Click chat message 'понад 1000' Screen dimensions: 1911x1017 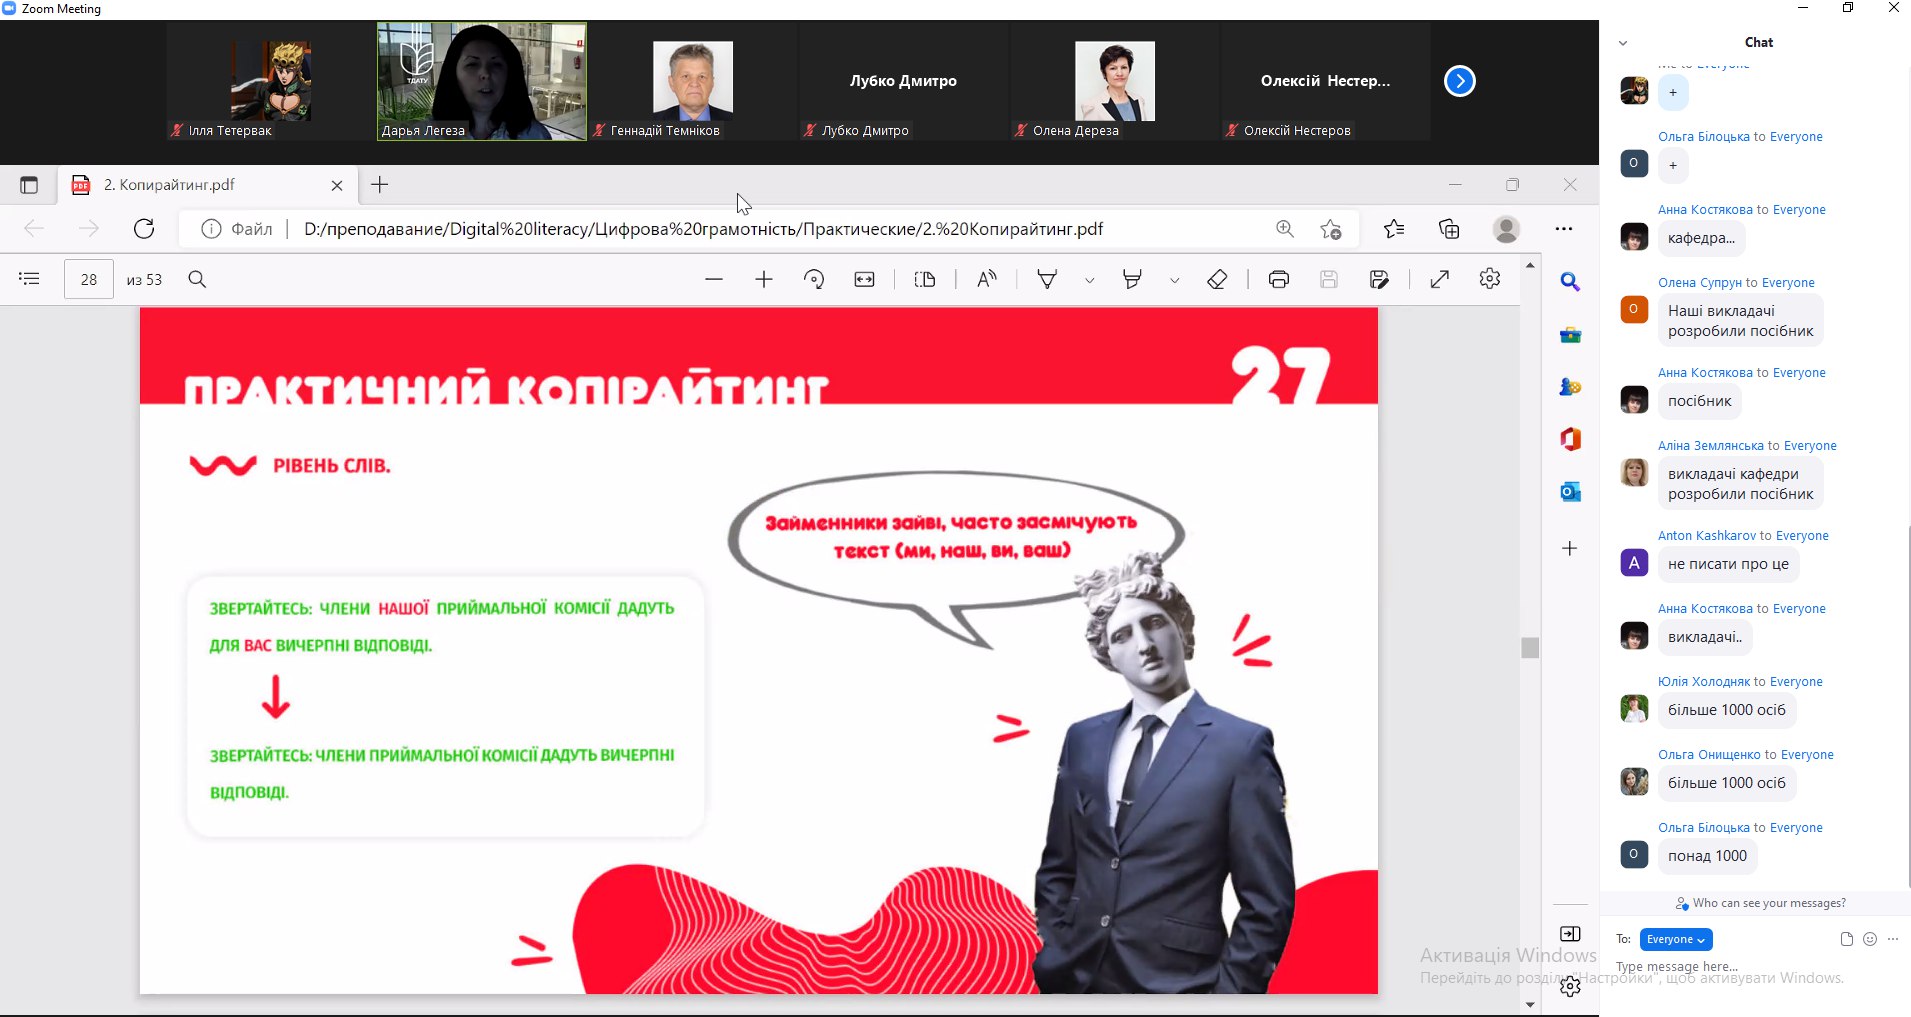1708,856
